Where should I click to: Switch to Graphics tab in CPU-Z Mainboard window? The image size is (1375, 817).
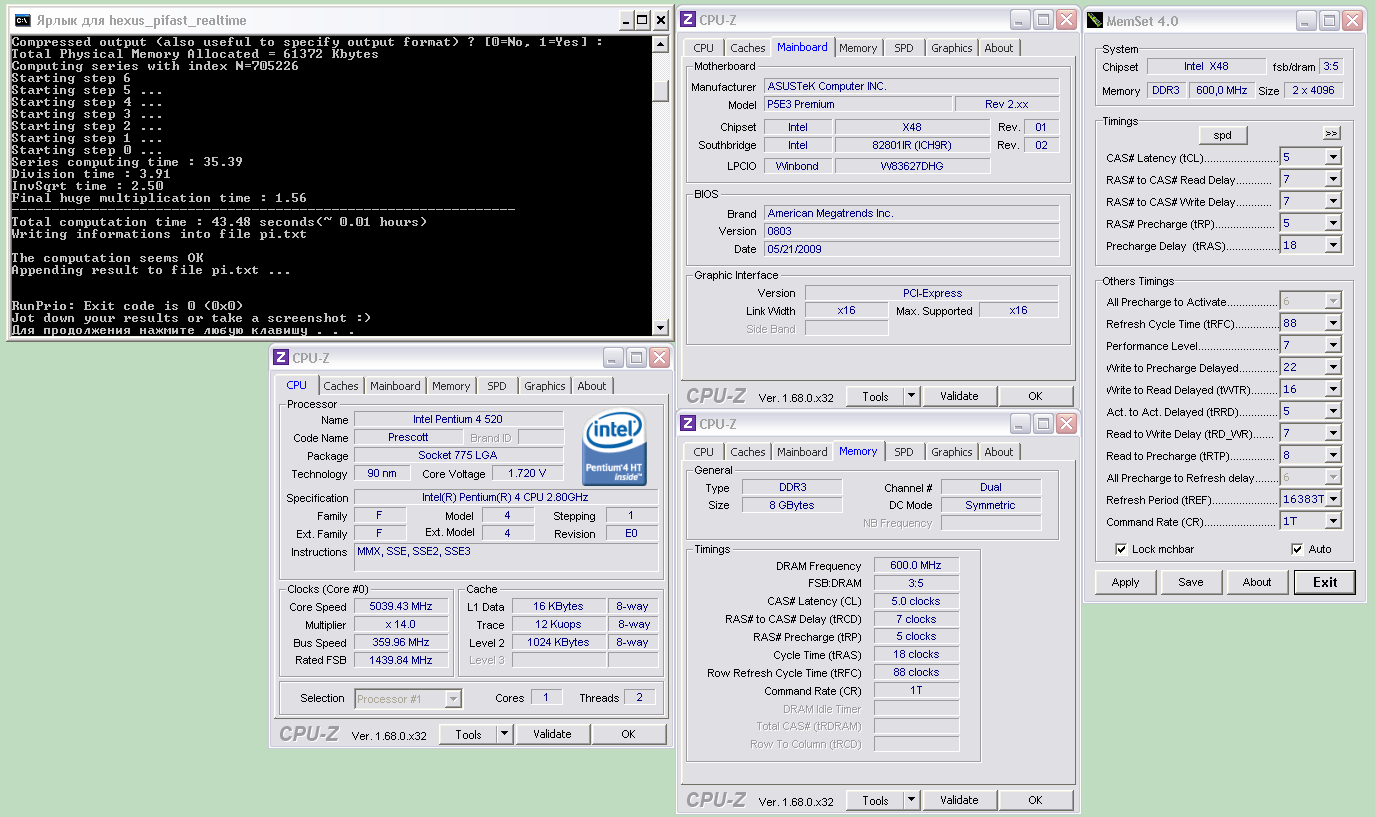pos(952,48)
